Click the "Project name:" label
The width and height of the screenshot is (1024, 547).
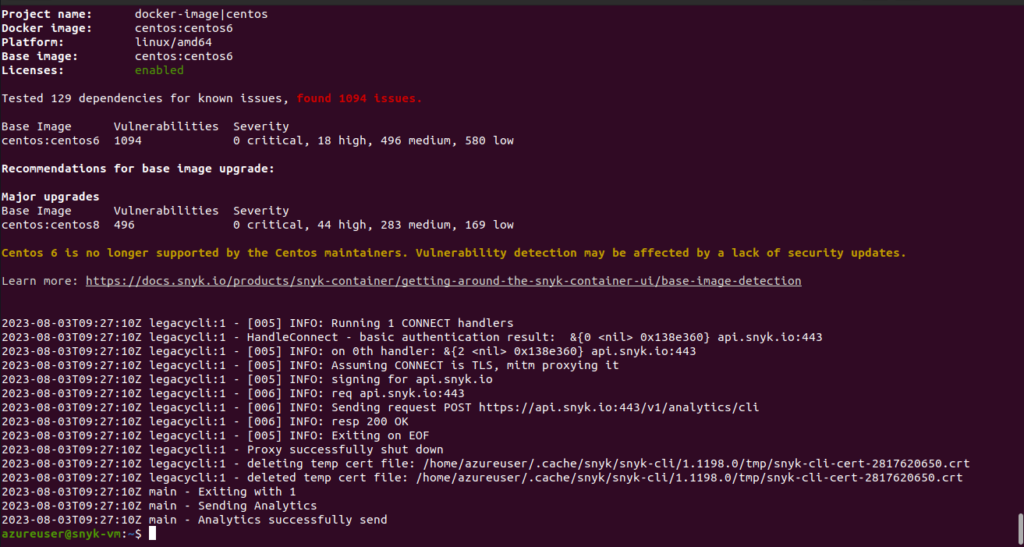point(47,15)
